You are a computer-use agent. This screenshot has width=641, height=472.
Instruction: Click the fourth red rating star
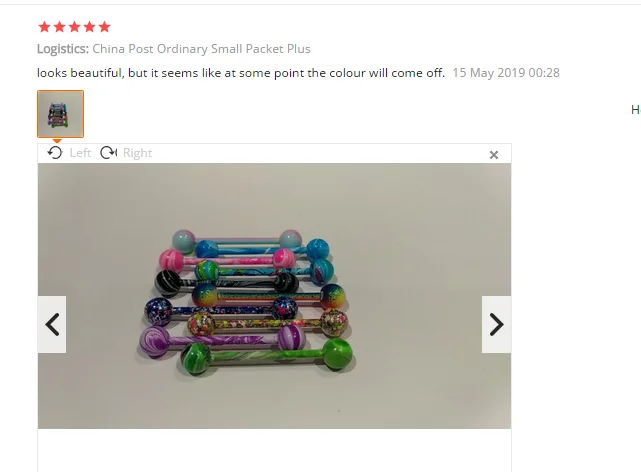pos(90,27)
